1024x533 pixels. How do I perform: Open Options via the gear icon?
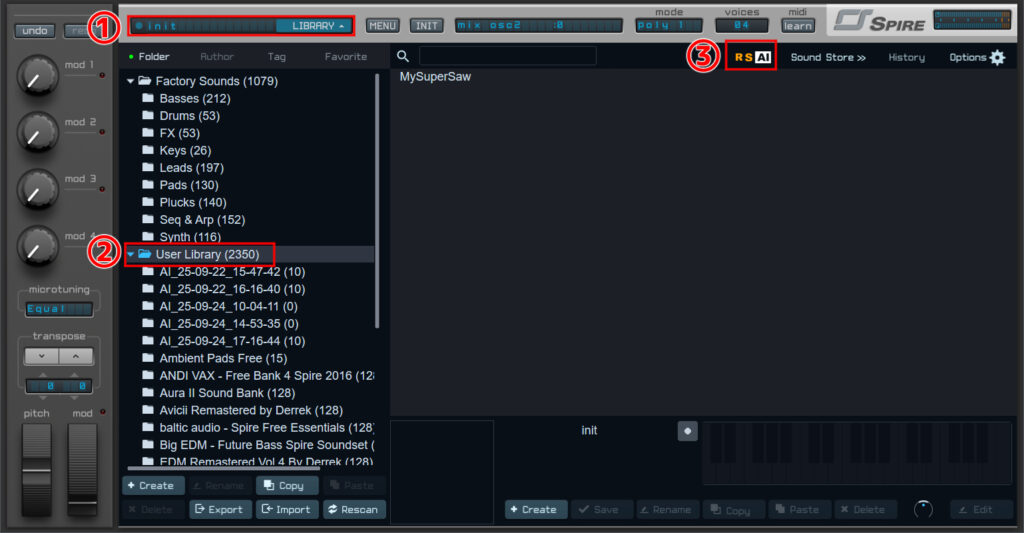(x=997, y=57)
